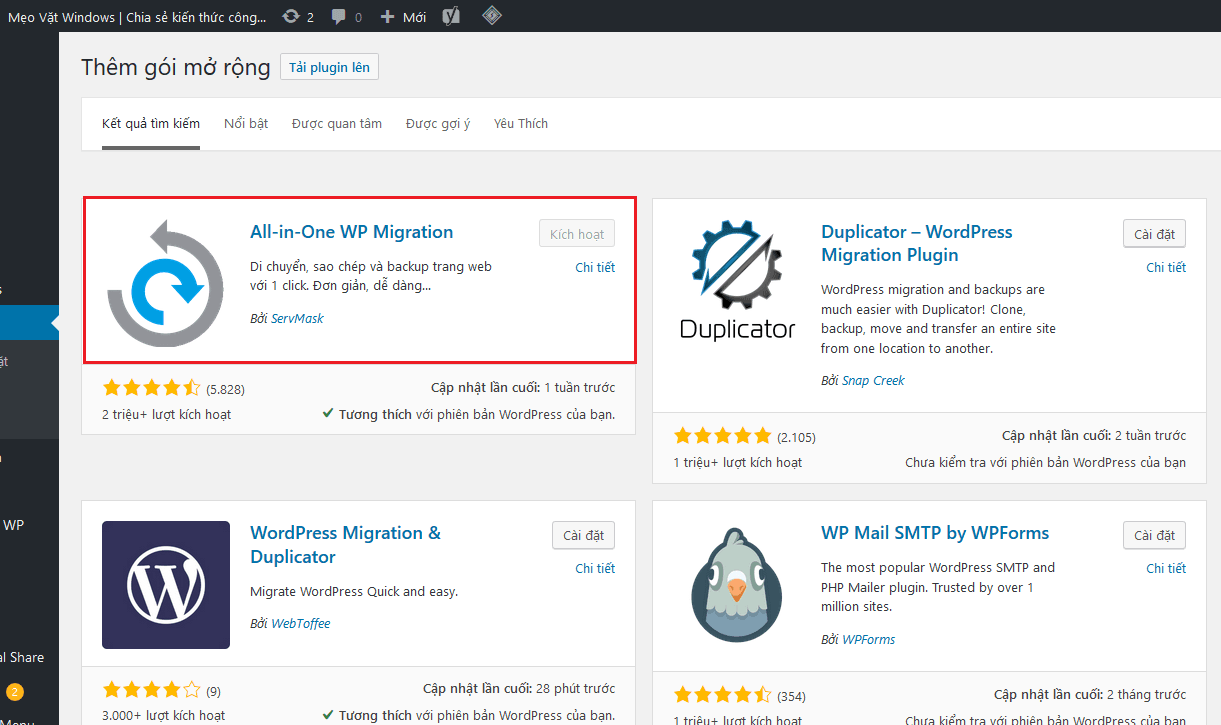Open WP Mail SMTP by WPForms title

[x=935, y=533]
